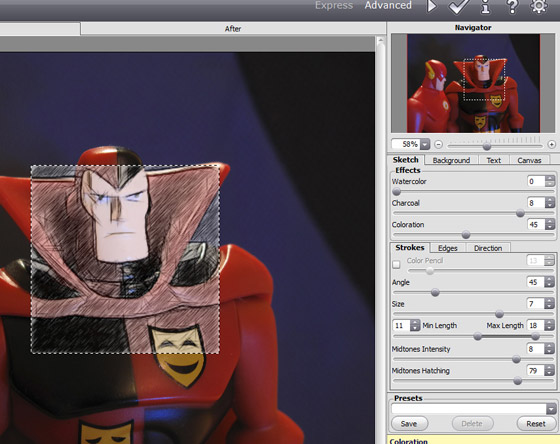
Task: Click the Size value field
Action: click(x=535, y=304)
